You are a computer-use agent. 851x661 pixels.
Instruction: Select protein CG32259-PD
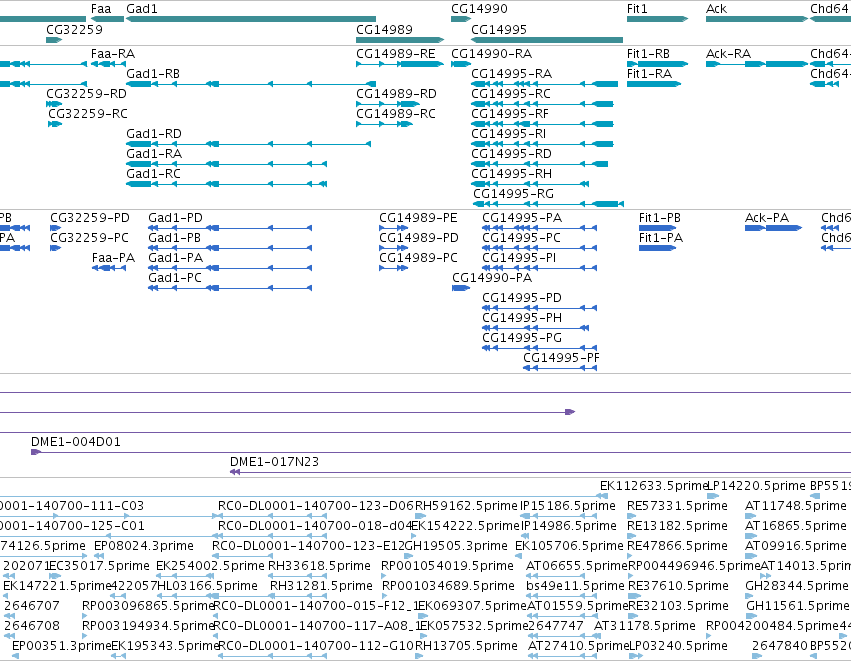[55, 228]
